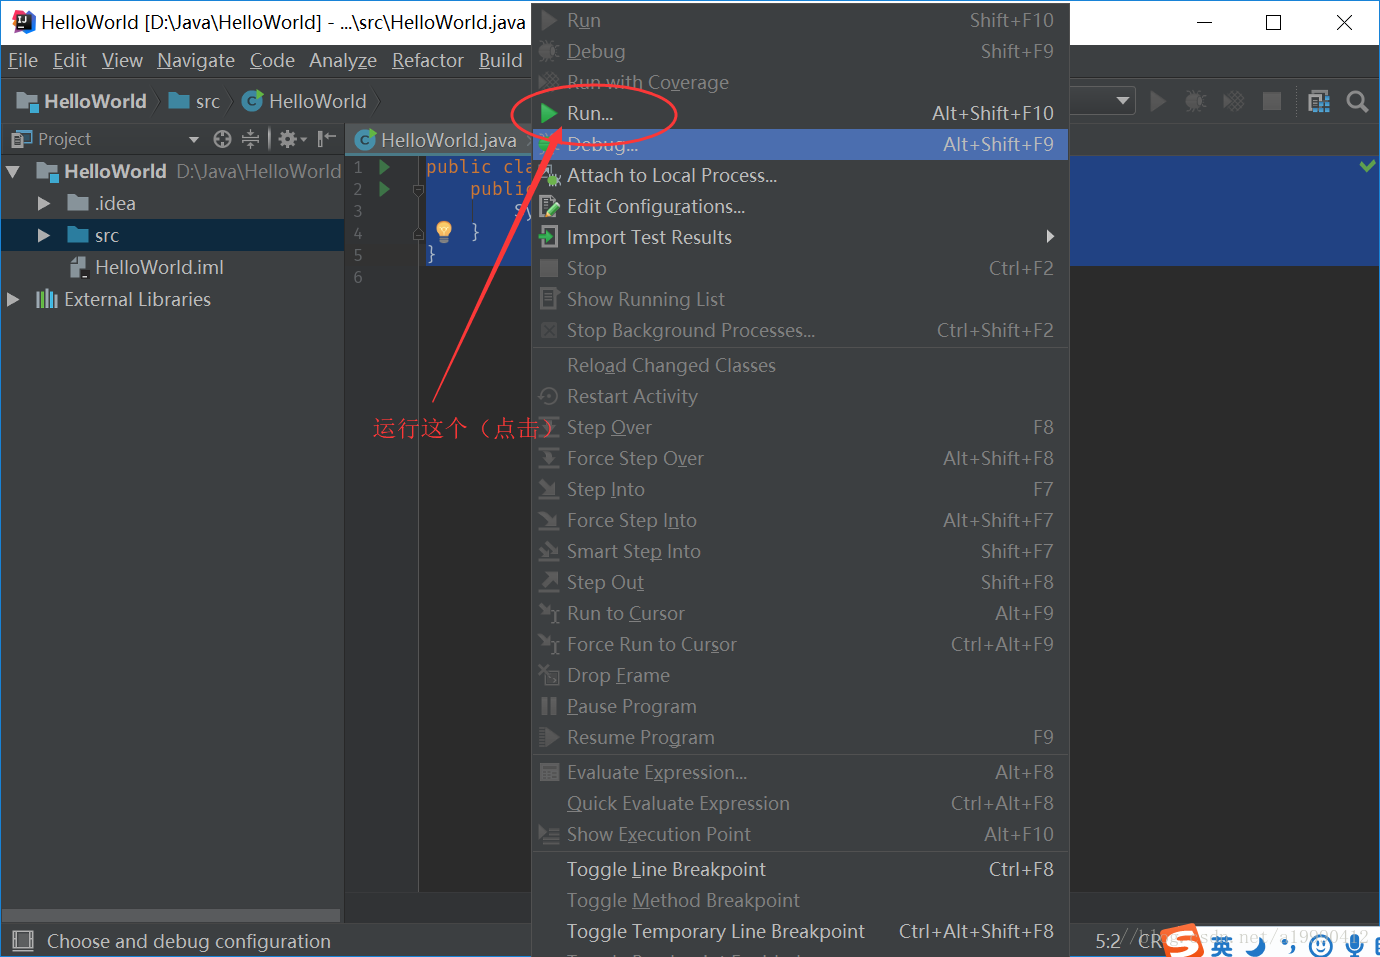Choose Attach to Local Process...

[800, 175]
